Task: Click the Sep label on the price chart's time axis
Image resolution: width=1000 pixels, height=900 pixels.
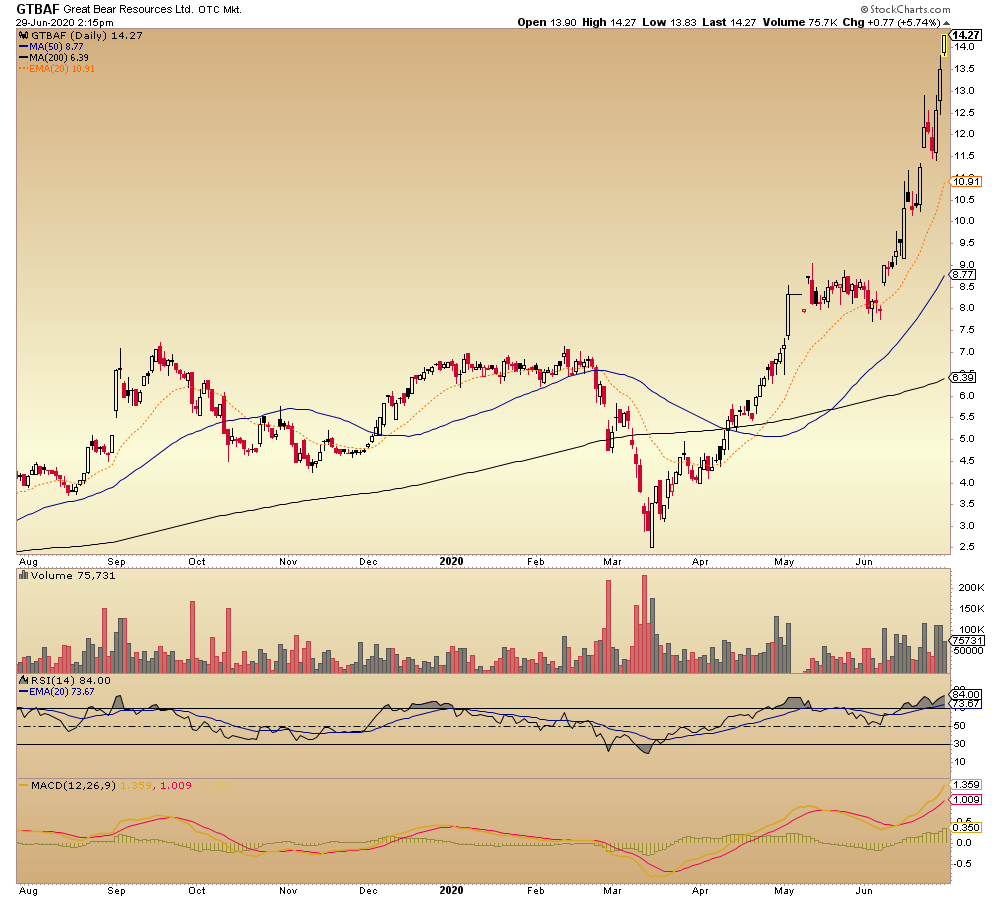Action: (116, 562)
